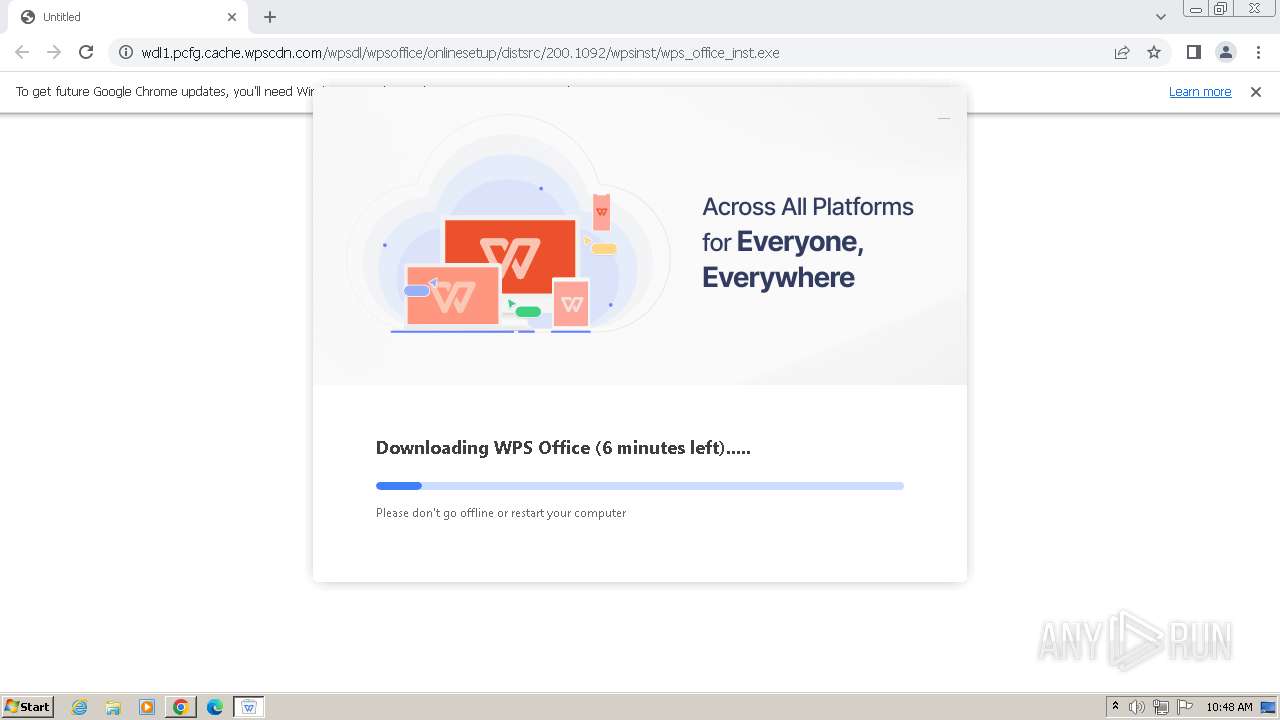Expand the tab search chevron
The height and width of the screenshot is (720, 1280).
pos(1160,17)
